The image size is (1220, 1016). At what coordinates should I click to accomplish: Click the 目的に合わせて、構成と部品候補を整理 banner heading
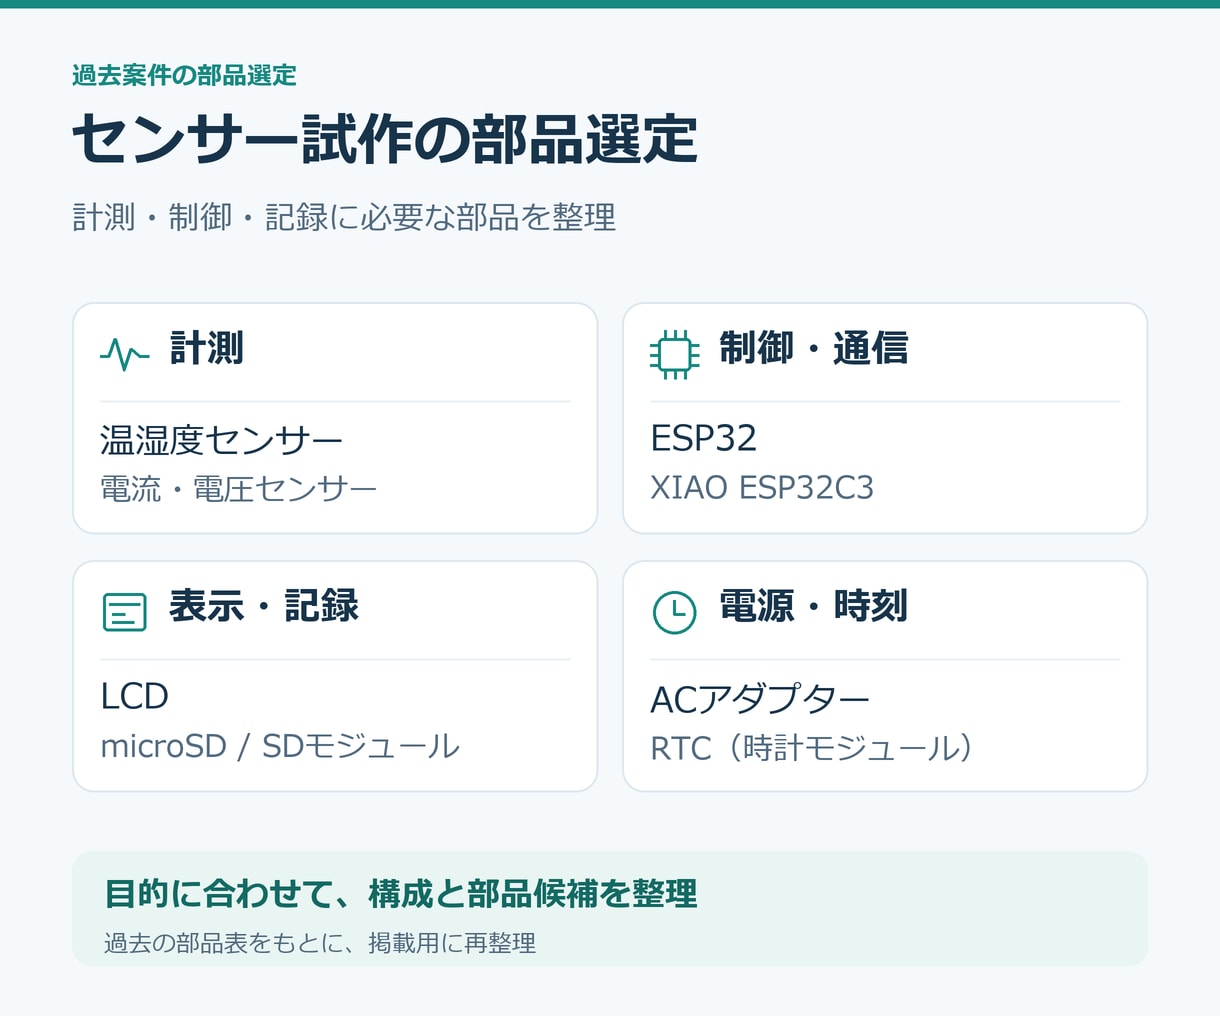pyautogui.click(x=401, y=893)
